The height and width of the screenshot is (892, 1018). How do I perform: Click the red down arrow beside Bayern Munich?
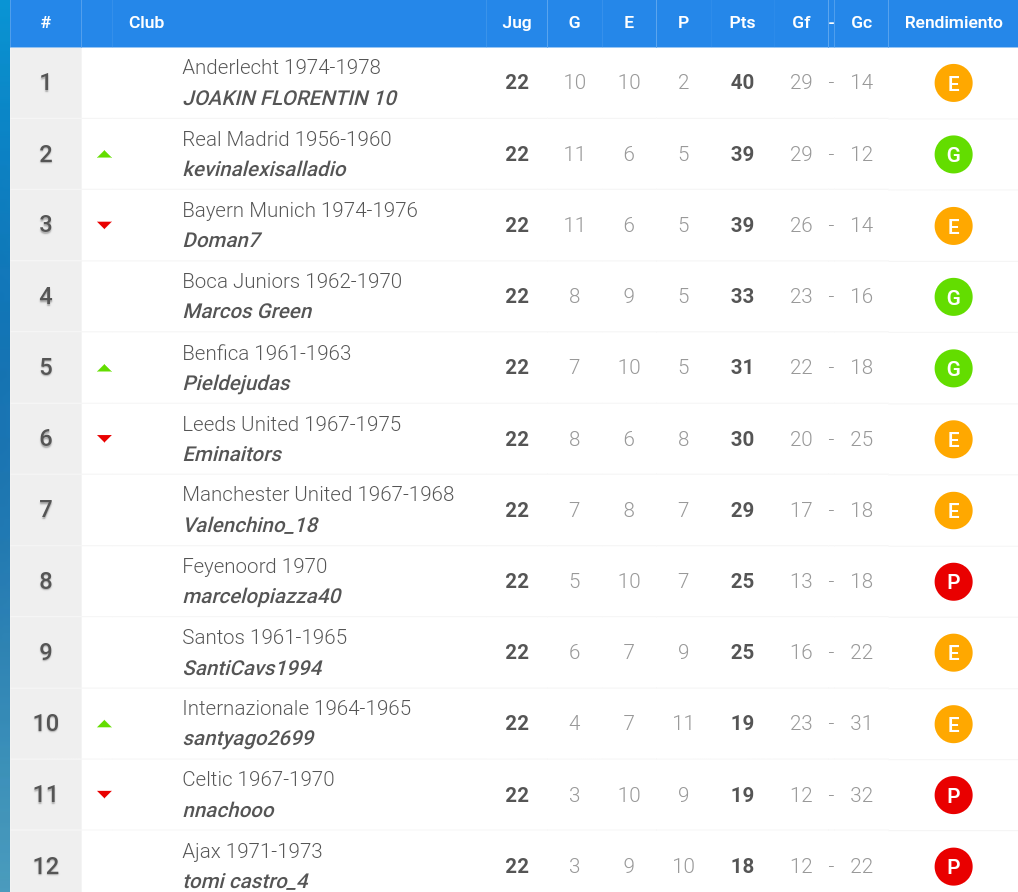(104, 225)
